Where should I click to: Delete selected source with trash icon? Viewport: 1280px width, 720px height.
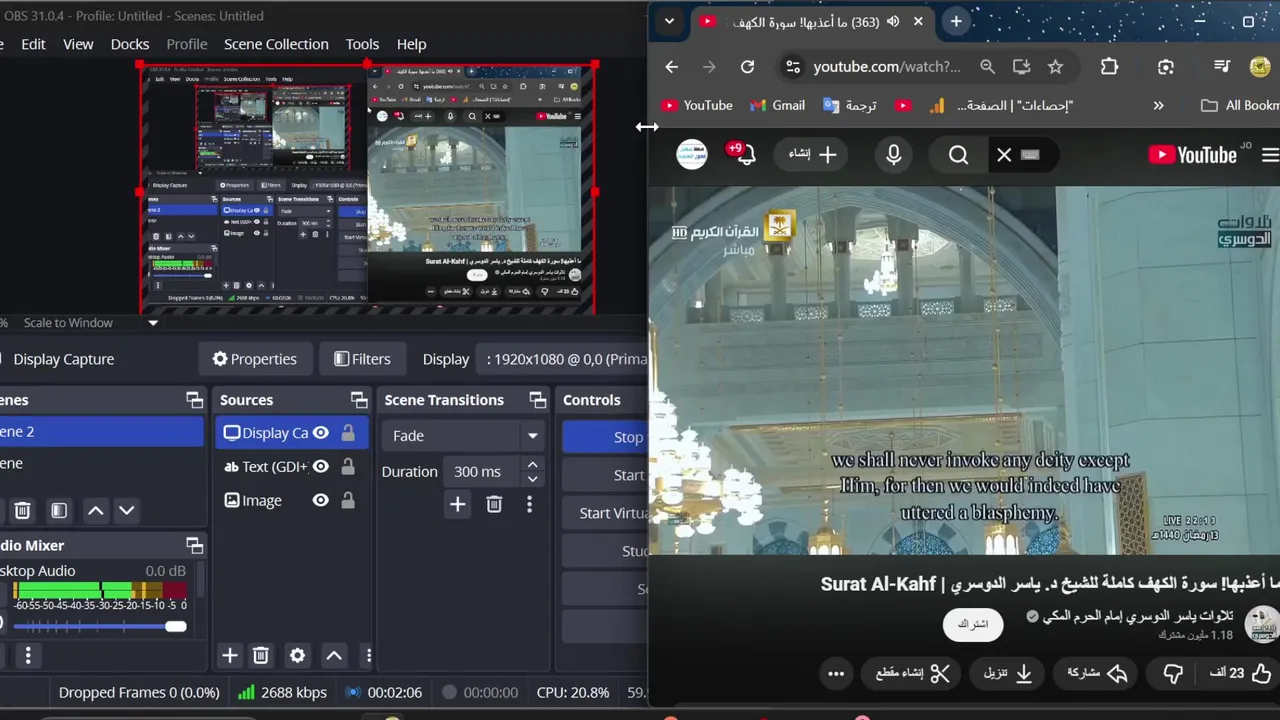click(261, 656)
